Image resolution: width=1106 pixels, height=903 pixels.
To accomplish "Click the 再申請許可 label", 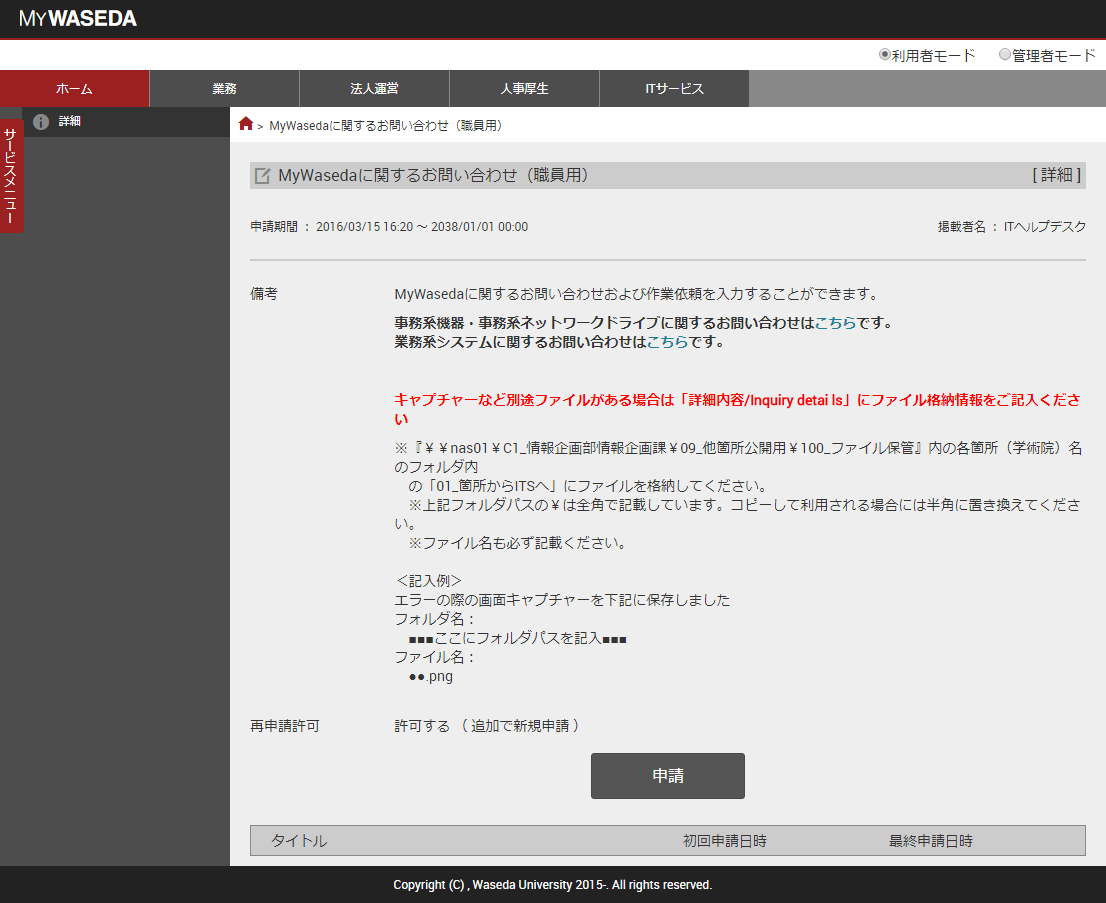I will (x=285, y=726).
